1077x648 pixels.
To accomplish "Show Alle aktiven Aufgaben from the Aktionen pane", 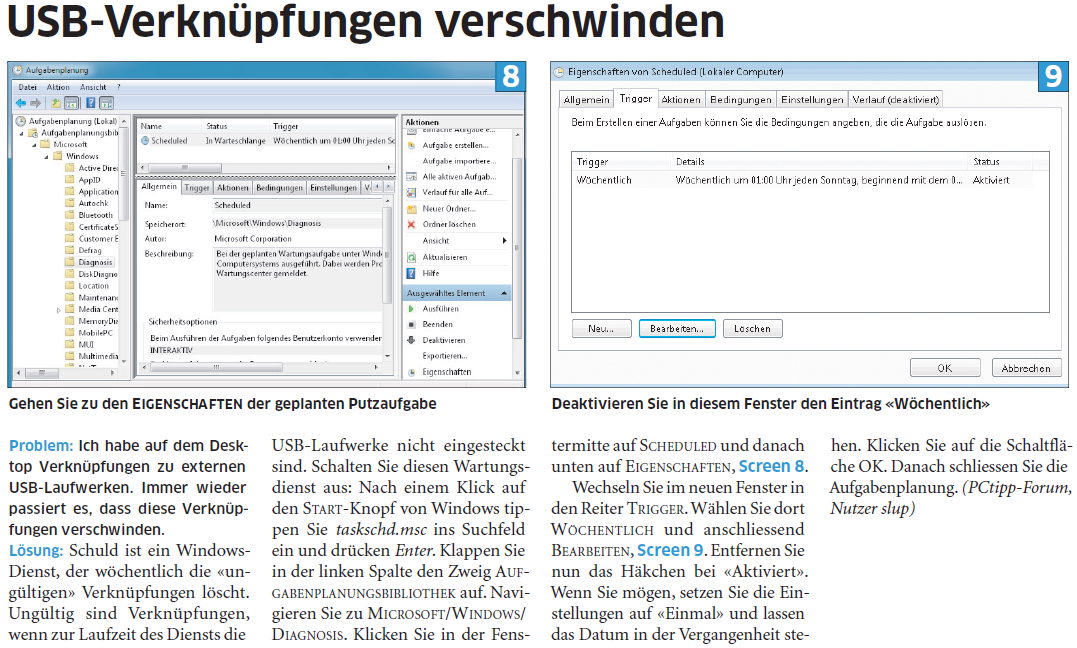I will [x=459, y=177].
